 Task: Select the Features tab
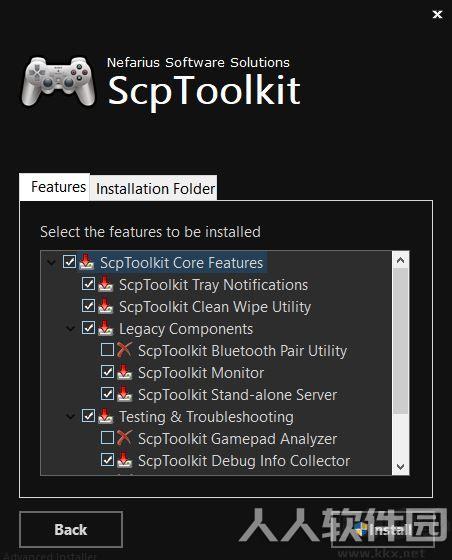(58, 187)
